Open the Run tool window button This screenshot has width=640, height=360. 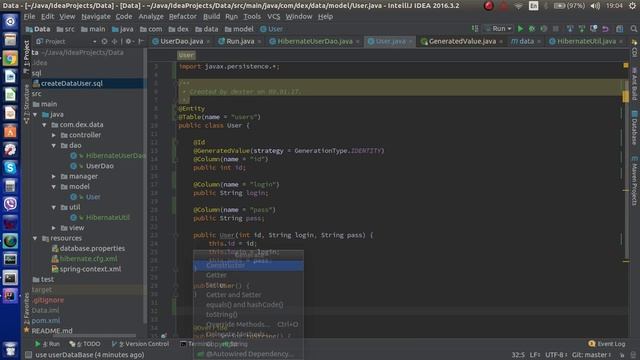[x=48, y=344]
